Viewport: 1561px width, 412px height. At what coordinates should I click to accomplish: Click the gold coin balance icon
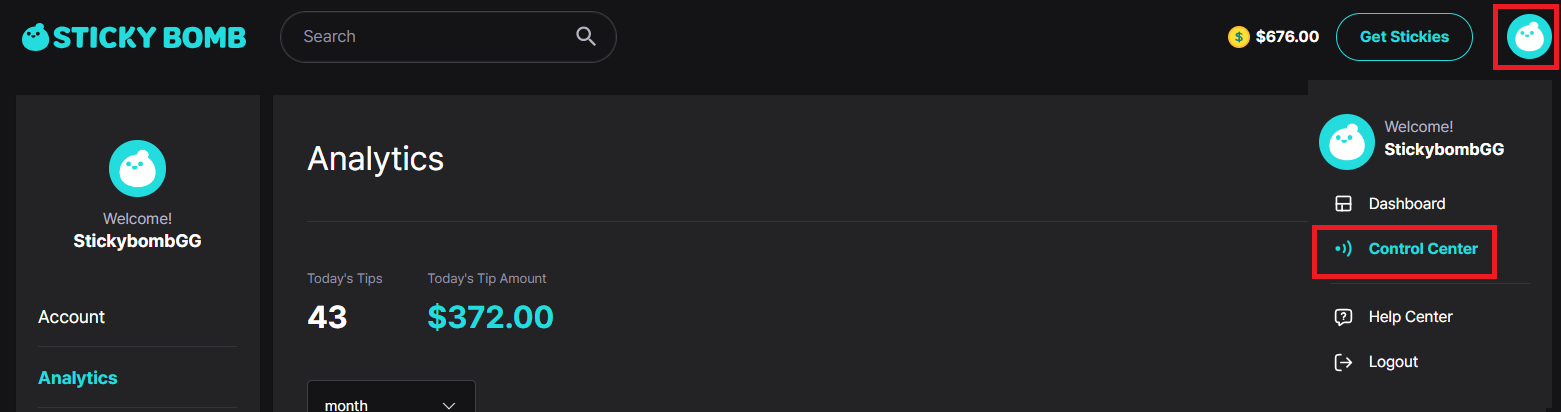click(x=1238, y=37)
